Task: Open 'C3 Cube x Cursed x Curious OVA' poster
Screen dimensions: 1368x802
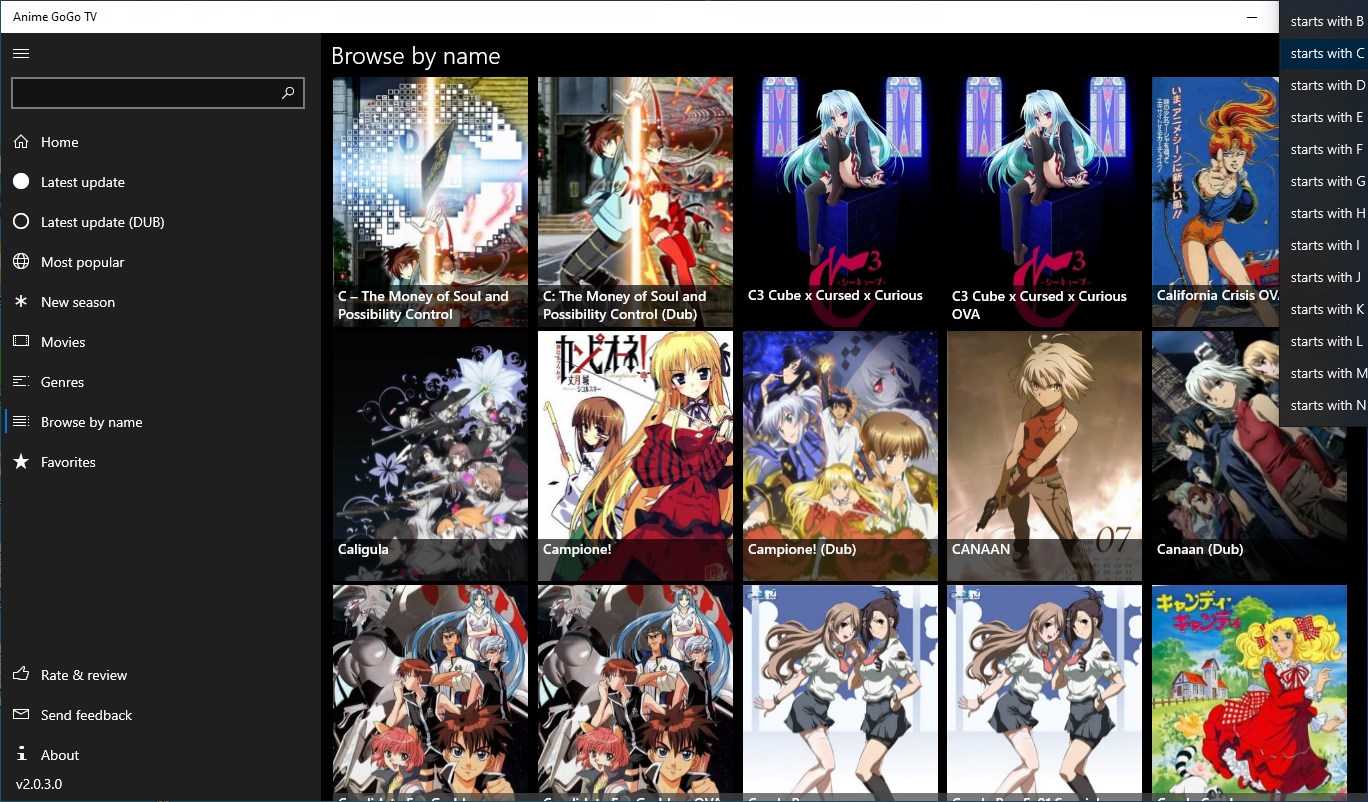Action: click(x=1044, y=202)
